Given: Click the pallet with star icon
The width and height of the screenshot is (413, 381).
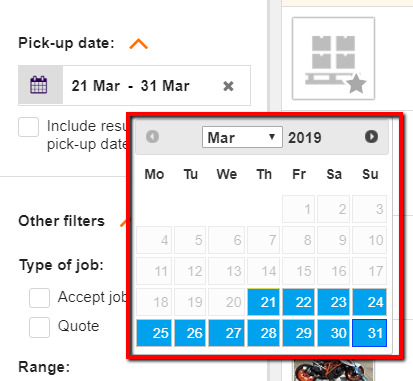Looking at the screenshot, I should 333,59.
